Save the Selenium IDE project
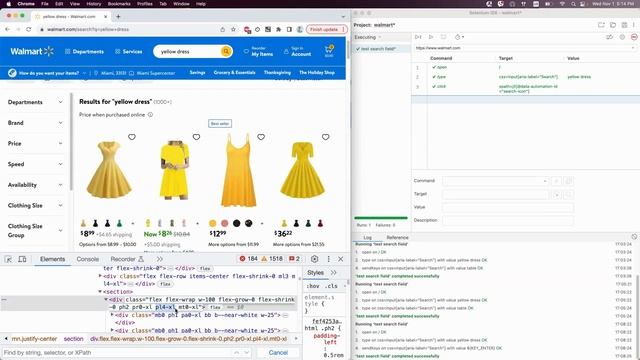 [624, 25]
